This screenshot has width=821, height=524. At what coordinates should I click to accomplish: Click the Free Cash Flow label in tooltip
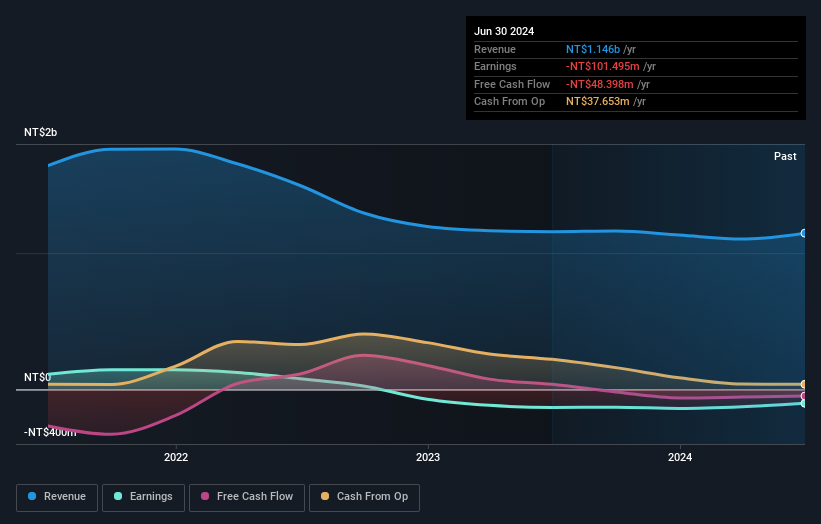coord(512,84)
